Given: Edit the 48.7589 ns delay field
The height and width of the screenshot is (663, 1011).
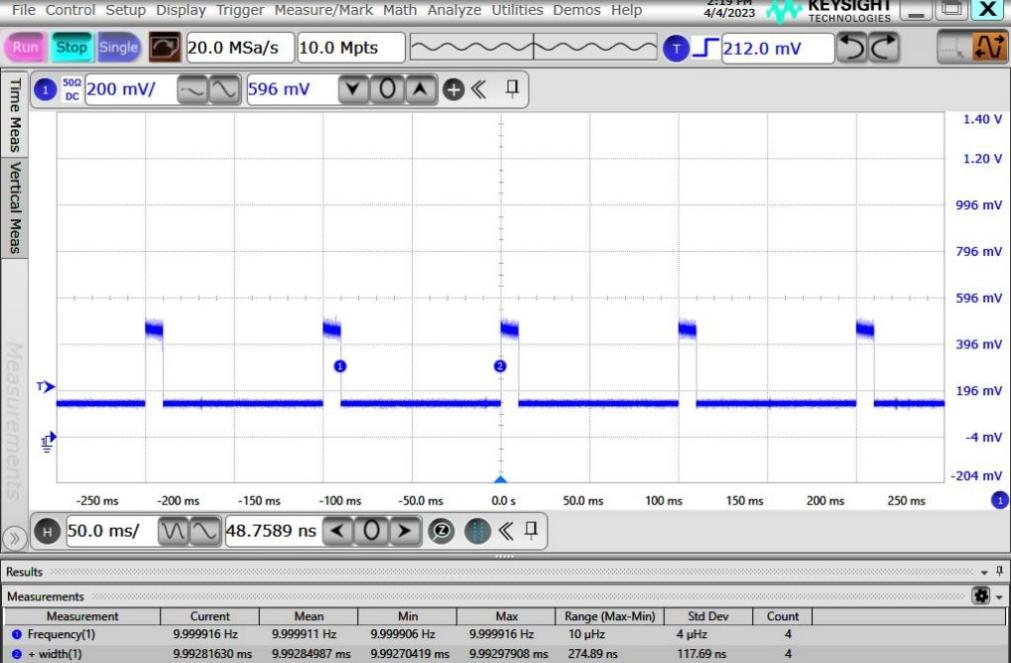Looking at the screenshot, I should pos(273,531).
